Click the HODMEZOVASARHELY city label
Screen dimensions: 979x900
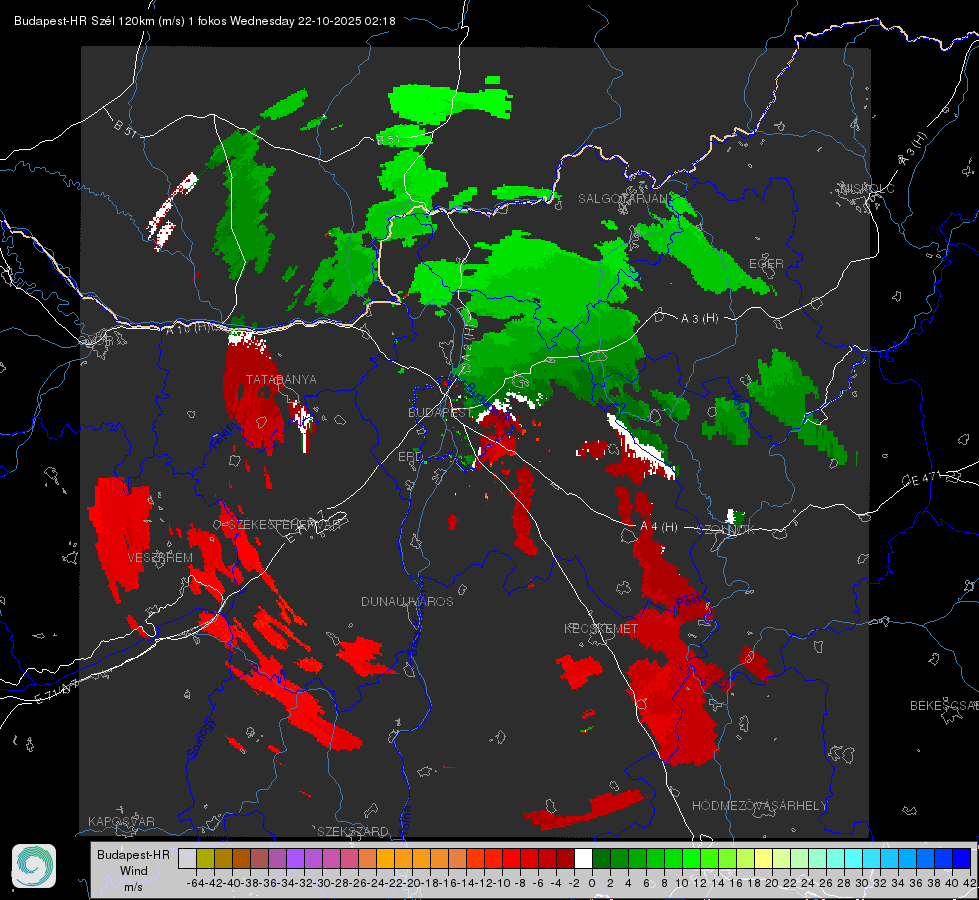(x=759, y=806)
